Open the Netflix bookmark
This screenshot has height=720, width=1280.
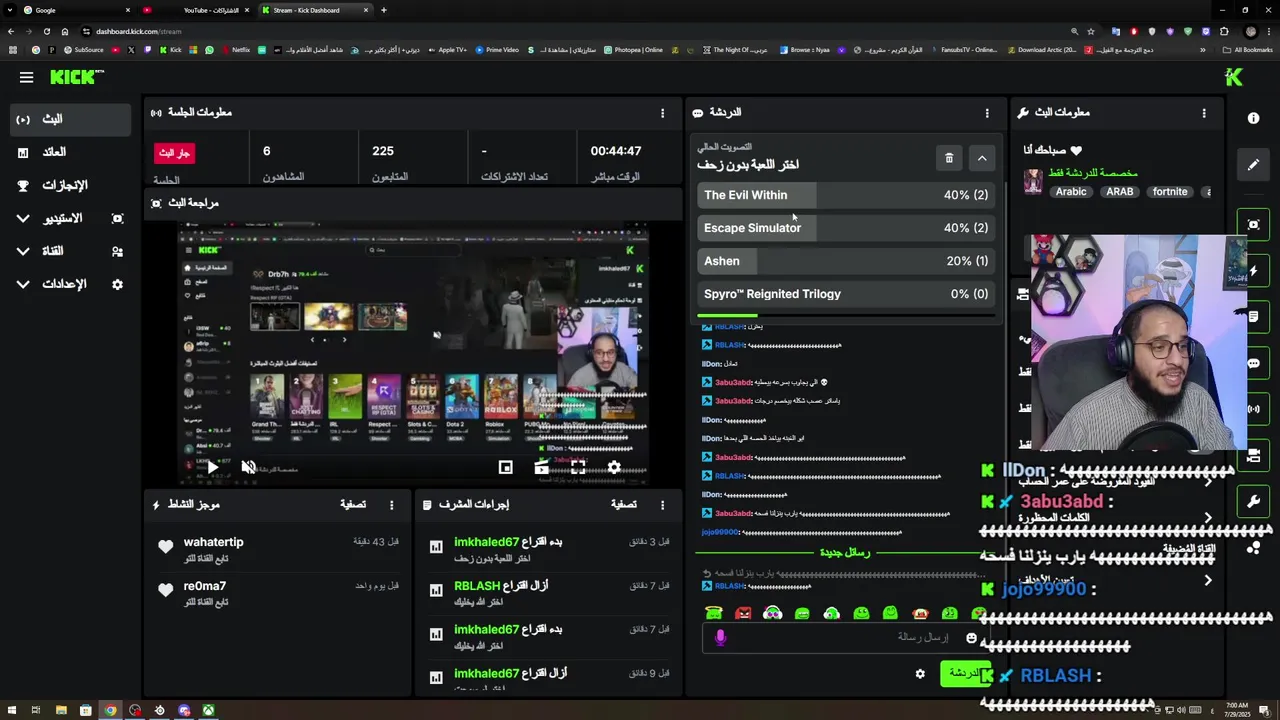(x=234, y=50)
